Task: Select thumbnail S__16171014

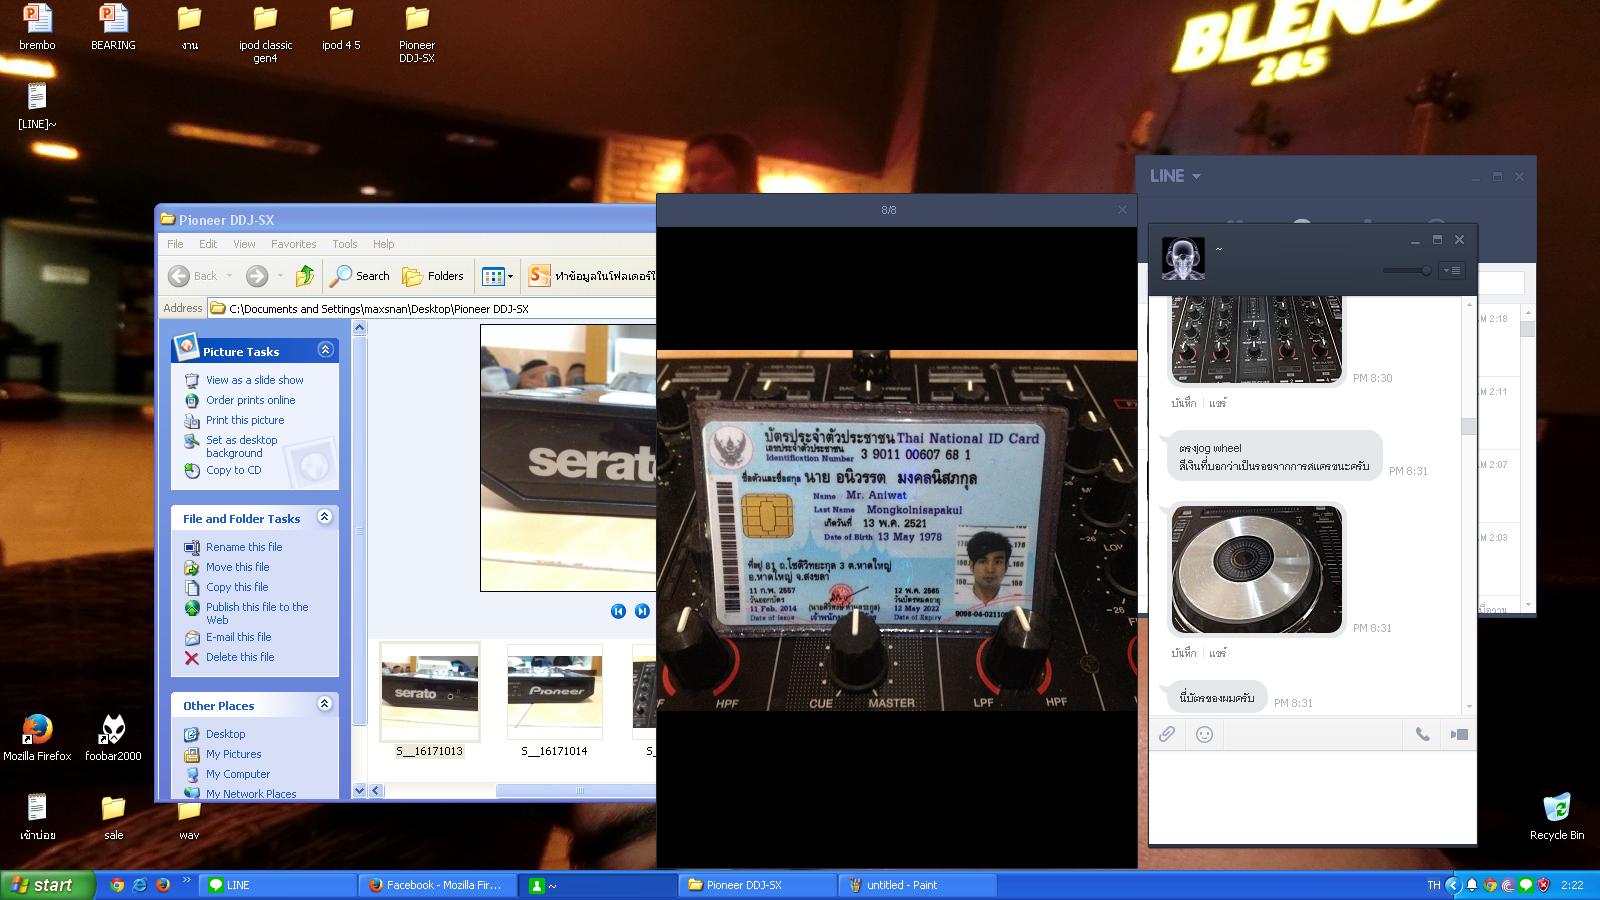Action: (x=555, y=700)
